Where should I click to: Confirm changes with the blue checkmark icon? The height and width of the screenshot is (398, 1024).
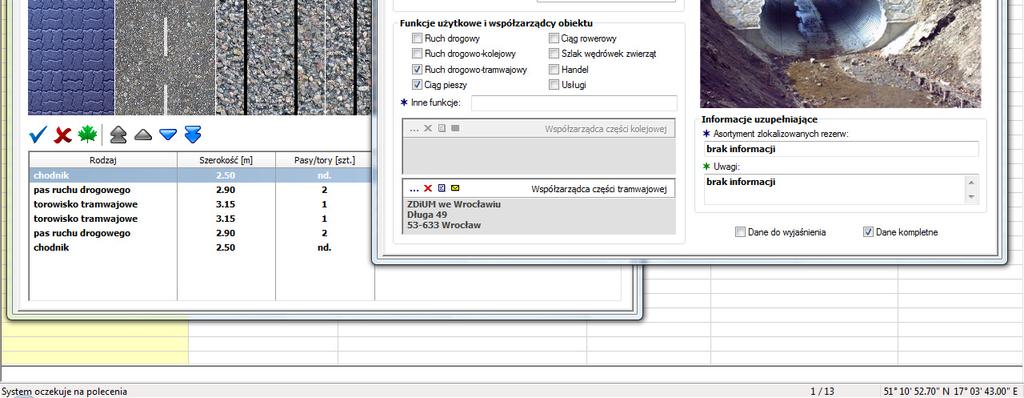click(x=39, y=135)
